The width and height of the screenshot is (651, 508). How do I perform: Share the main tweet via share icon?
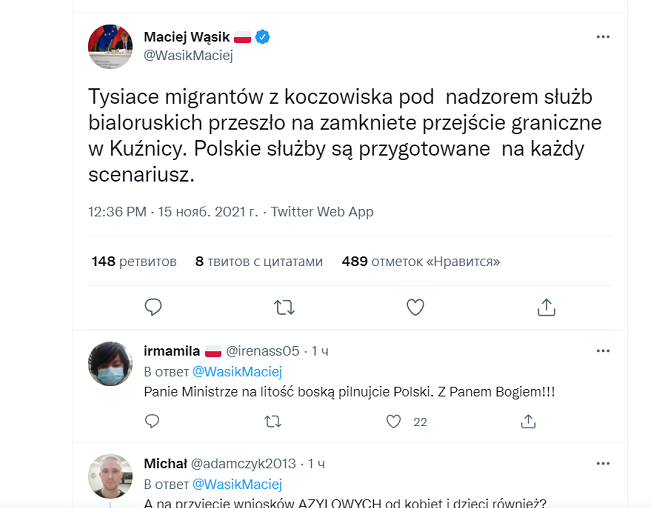pos(546,307)
